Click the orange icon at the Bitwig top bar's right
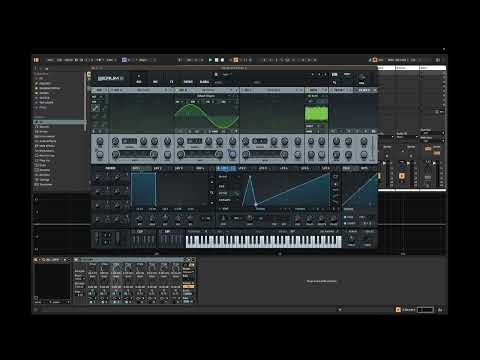Viewport: 480px width, 360px height. [375, 60]
